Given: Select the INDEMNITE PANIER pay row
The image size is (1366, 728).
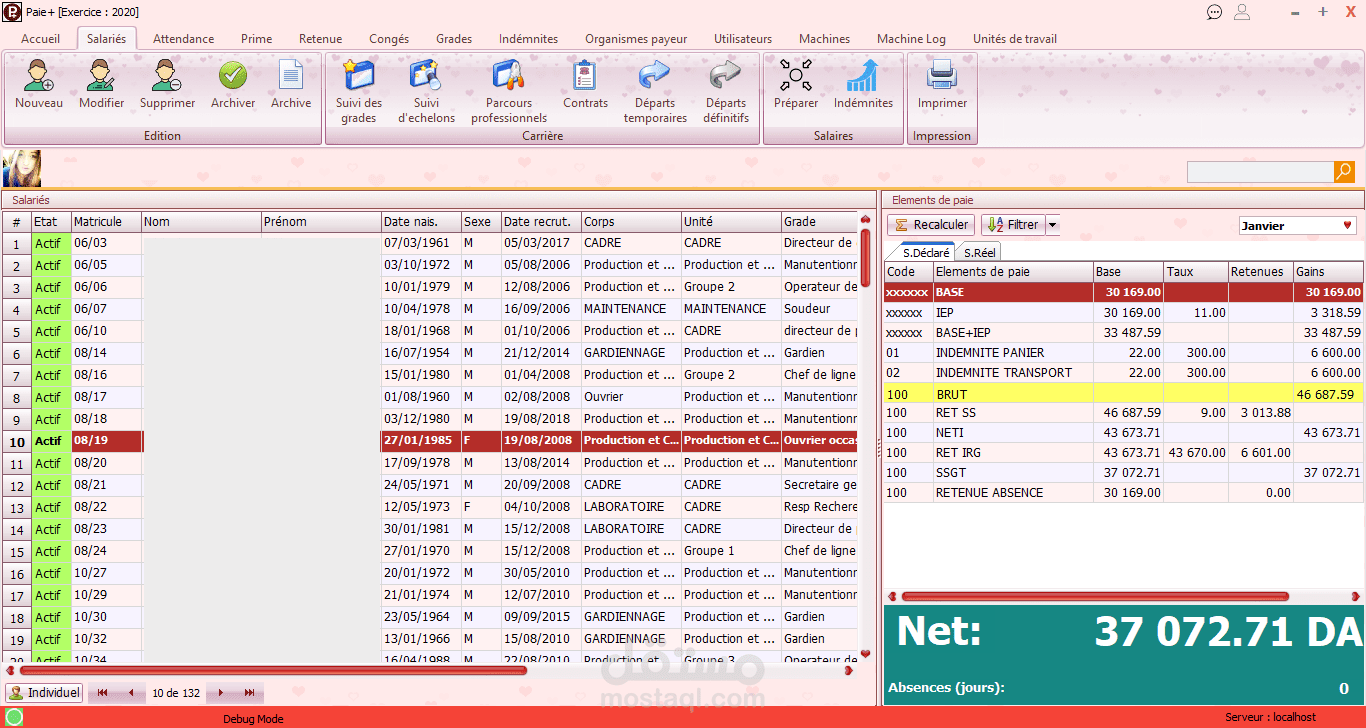Looking at the screenshot, I should tap(1124, 352).
